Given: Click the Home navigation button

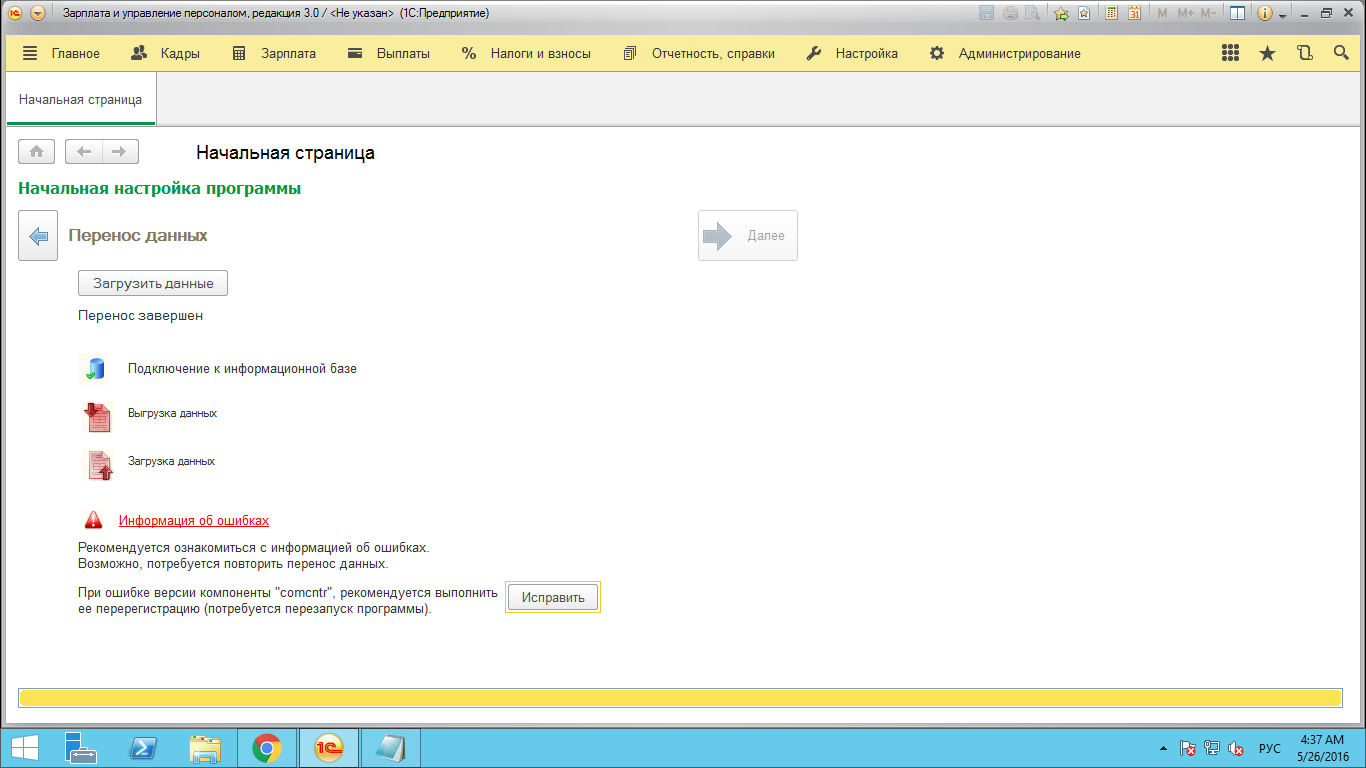Looking at the screenshot, I should click(36, 152).
